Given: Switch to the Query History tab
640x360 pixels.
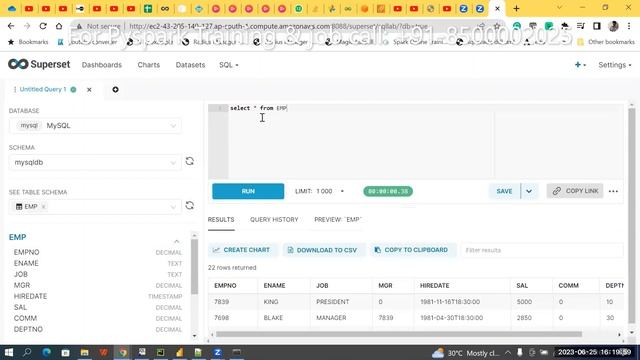Looking at the screenshot, I should [x=274, y=220].
